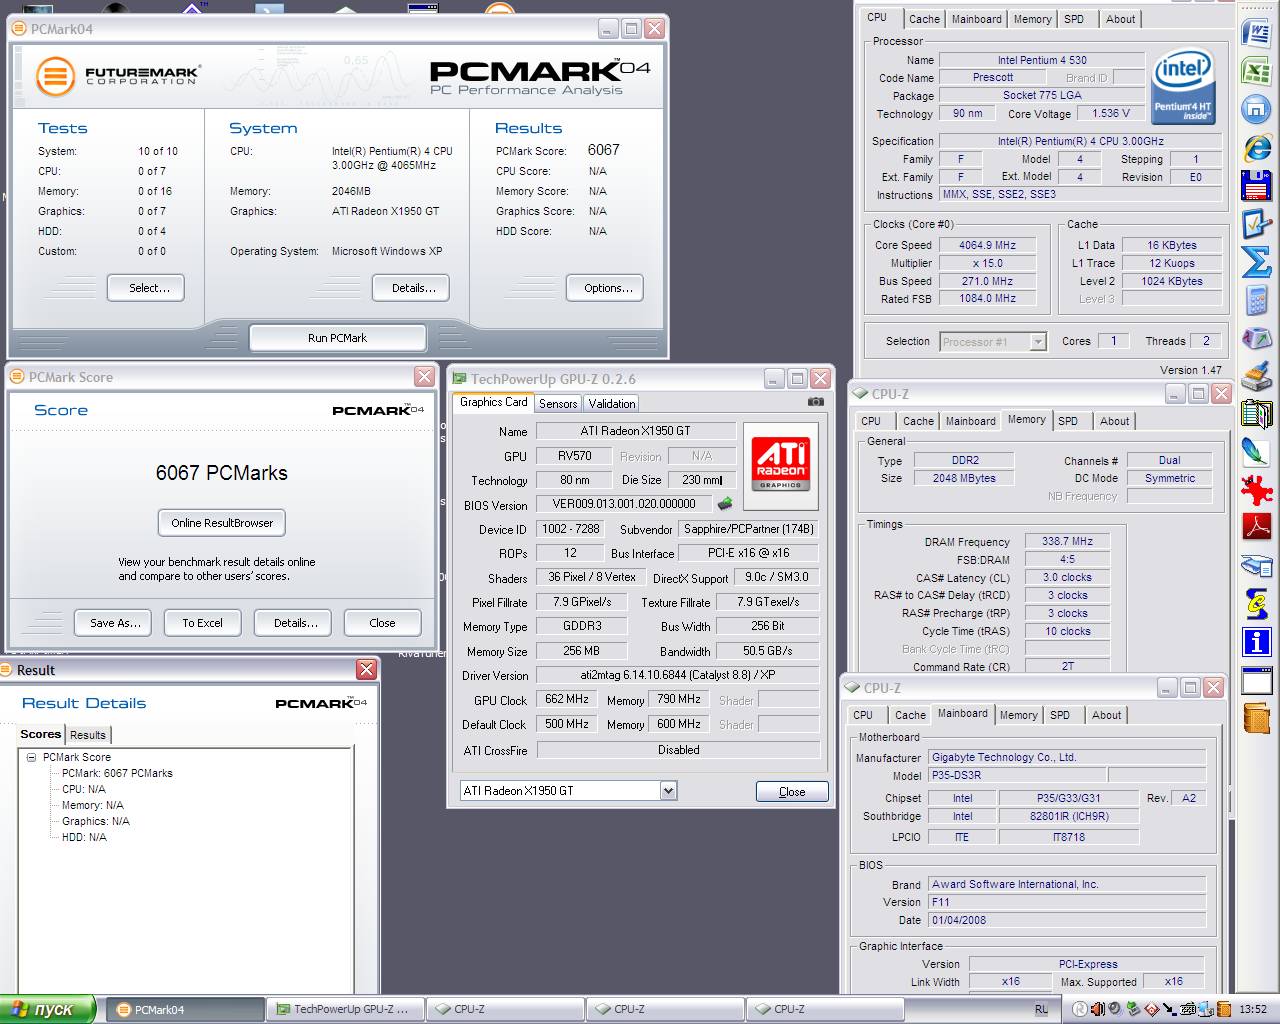The width and height of the screenshot is (1280, 1024).
Task: Click the DRAM Frequency value '338.7 MHz'
Action: click(1067, 541)
